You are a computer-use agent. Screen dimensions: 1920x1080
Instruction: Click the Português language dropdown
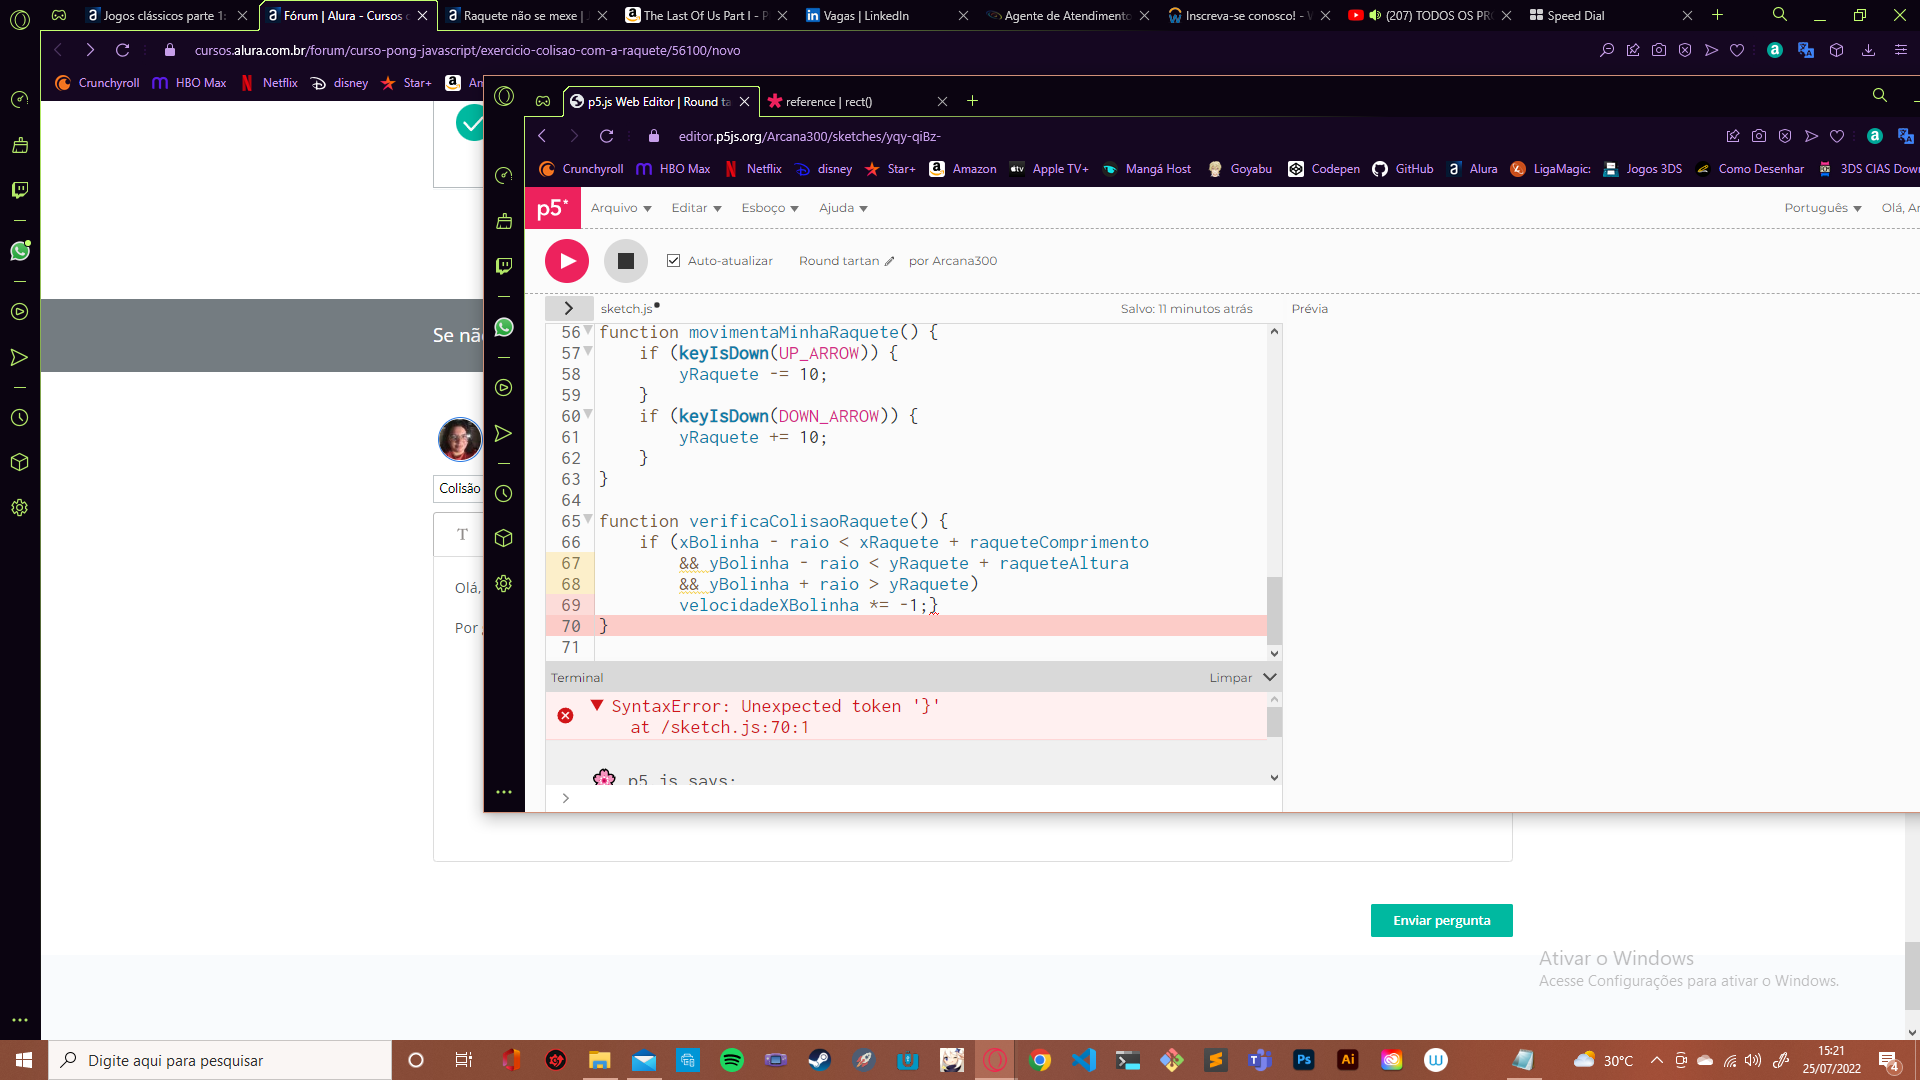(1822, 207)
